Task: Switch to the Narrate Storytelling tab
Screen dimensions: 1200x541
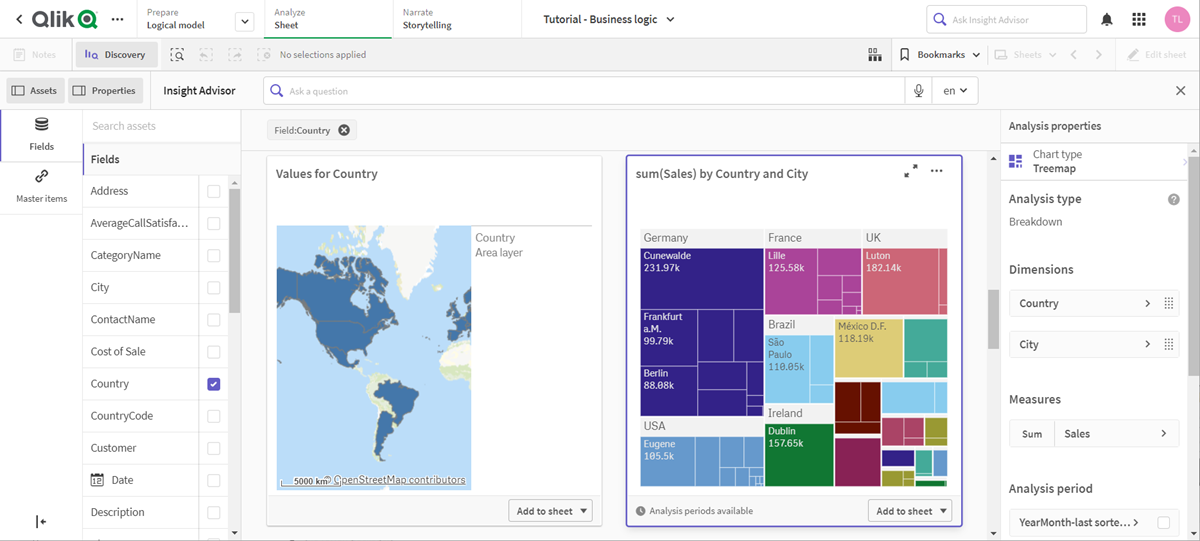Action: click(x=456, y=19)
